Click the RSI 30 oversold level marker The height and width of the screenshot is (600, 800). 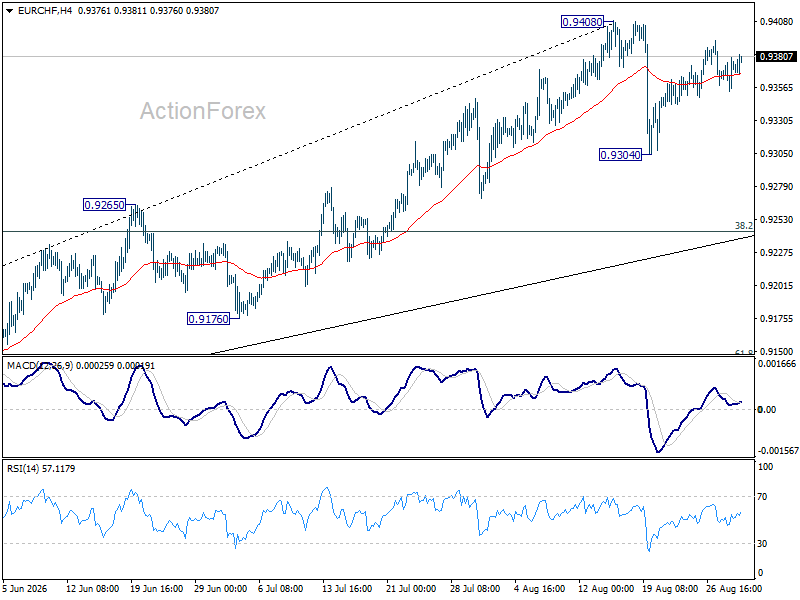762,544
